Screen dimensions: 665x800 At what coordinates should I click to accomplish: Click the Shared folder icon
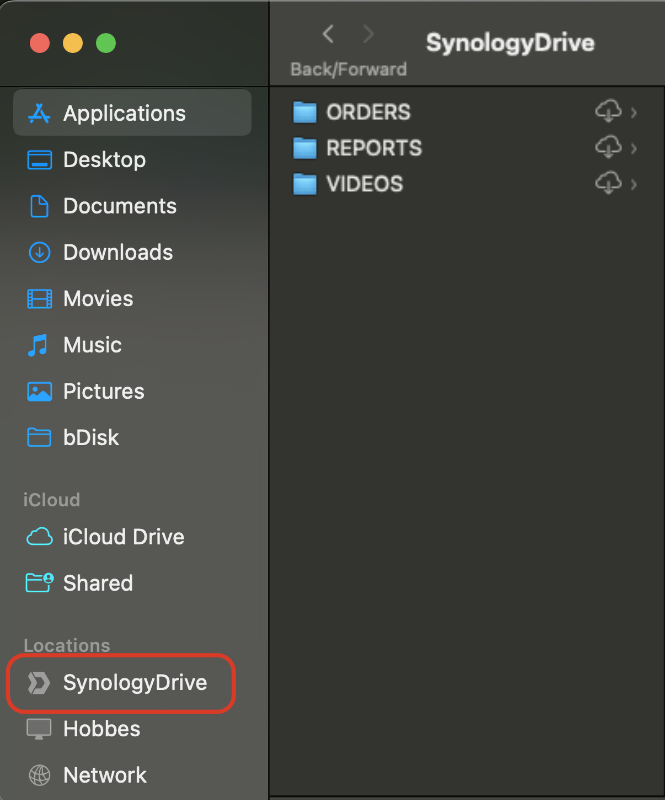click(x=39, y=583)
